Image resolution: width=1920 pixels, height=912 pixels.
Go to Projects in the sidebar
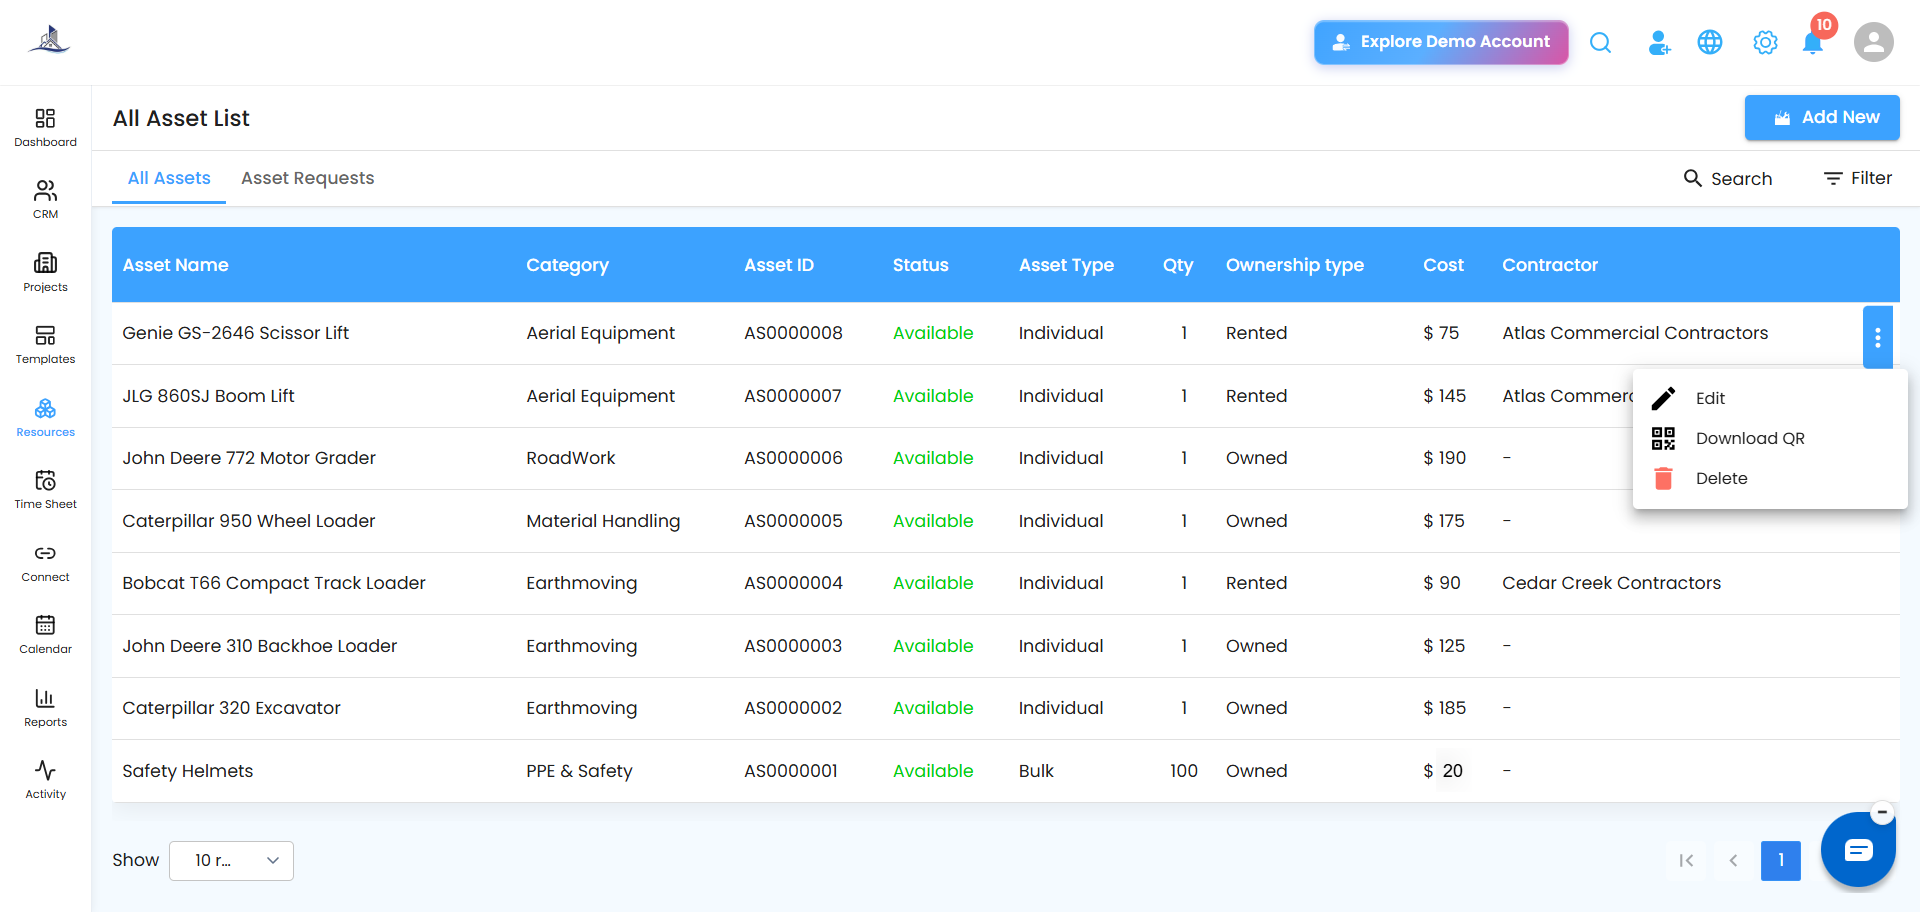(x=45, y=272)
